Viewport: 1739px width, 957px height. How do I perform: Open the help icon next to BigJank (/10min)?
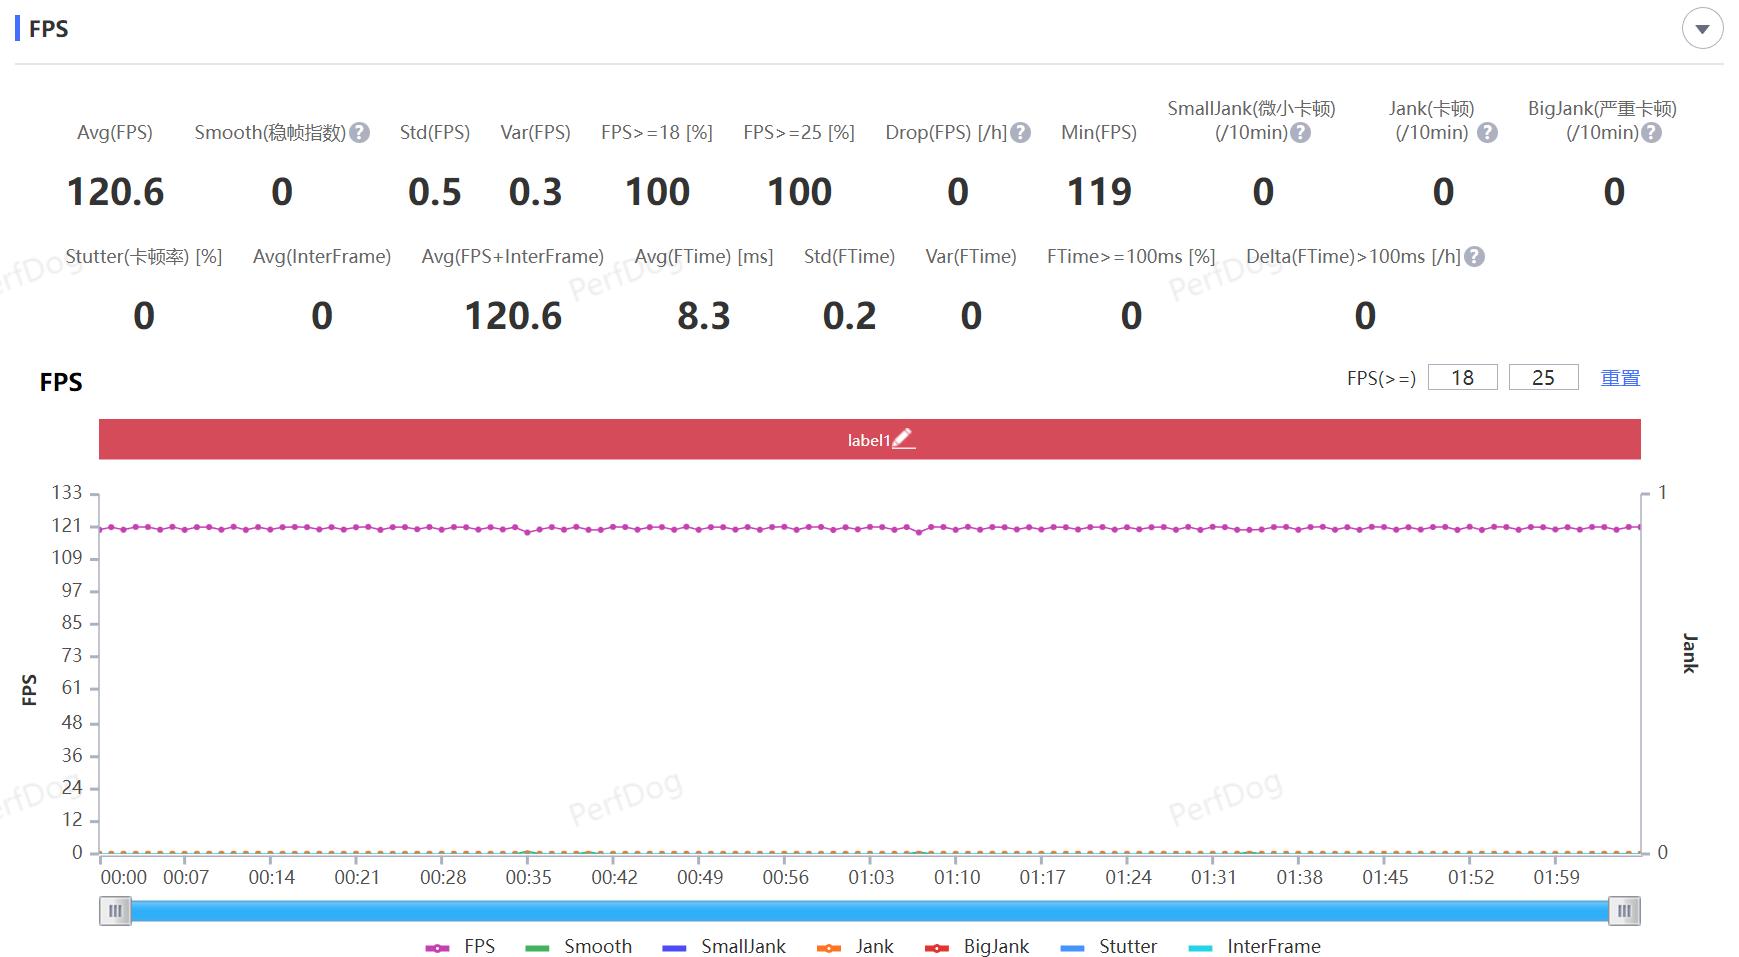tap(1651, 133)
